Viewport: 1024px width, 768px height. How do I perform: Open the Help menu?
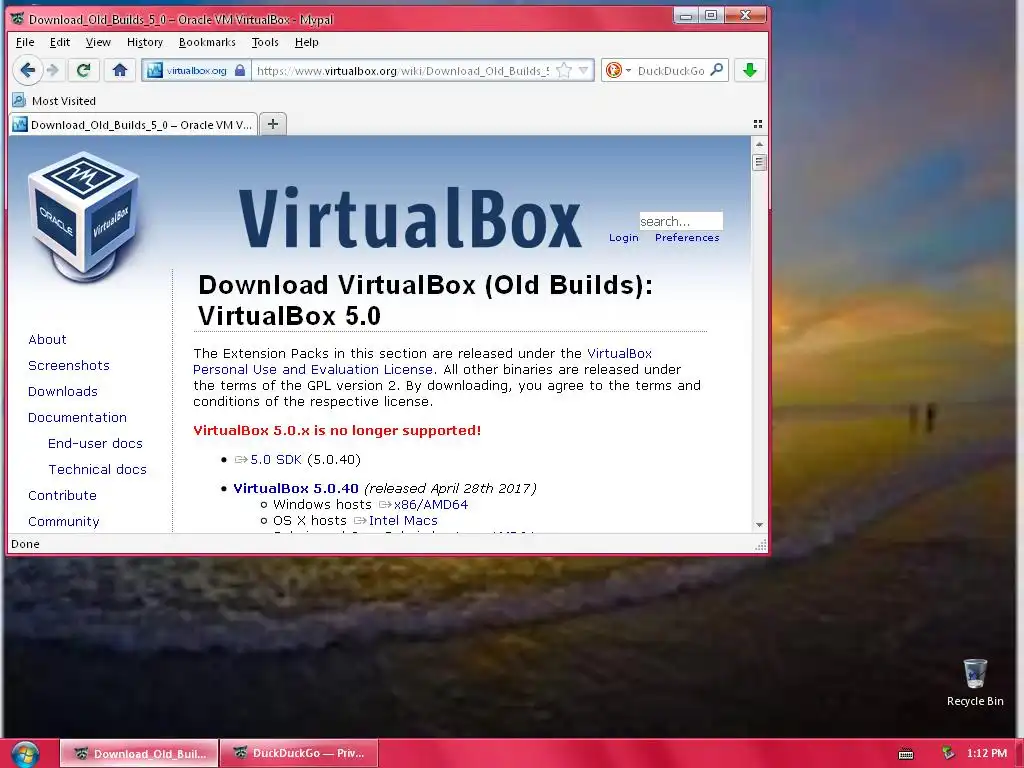[x=306, y=42]
